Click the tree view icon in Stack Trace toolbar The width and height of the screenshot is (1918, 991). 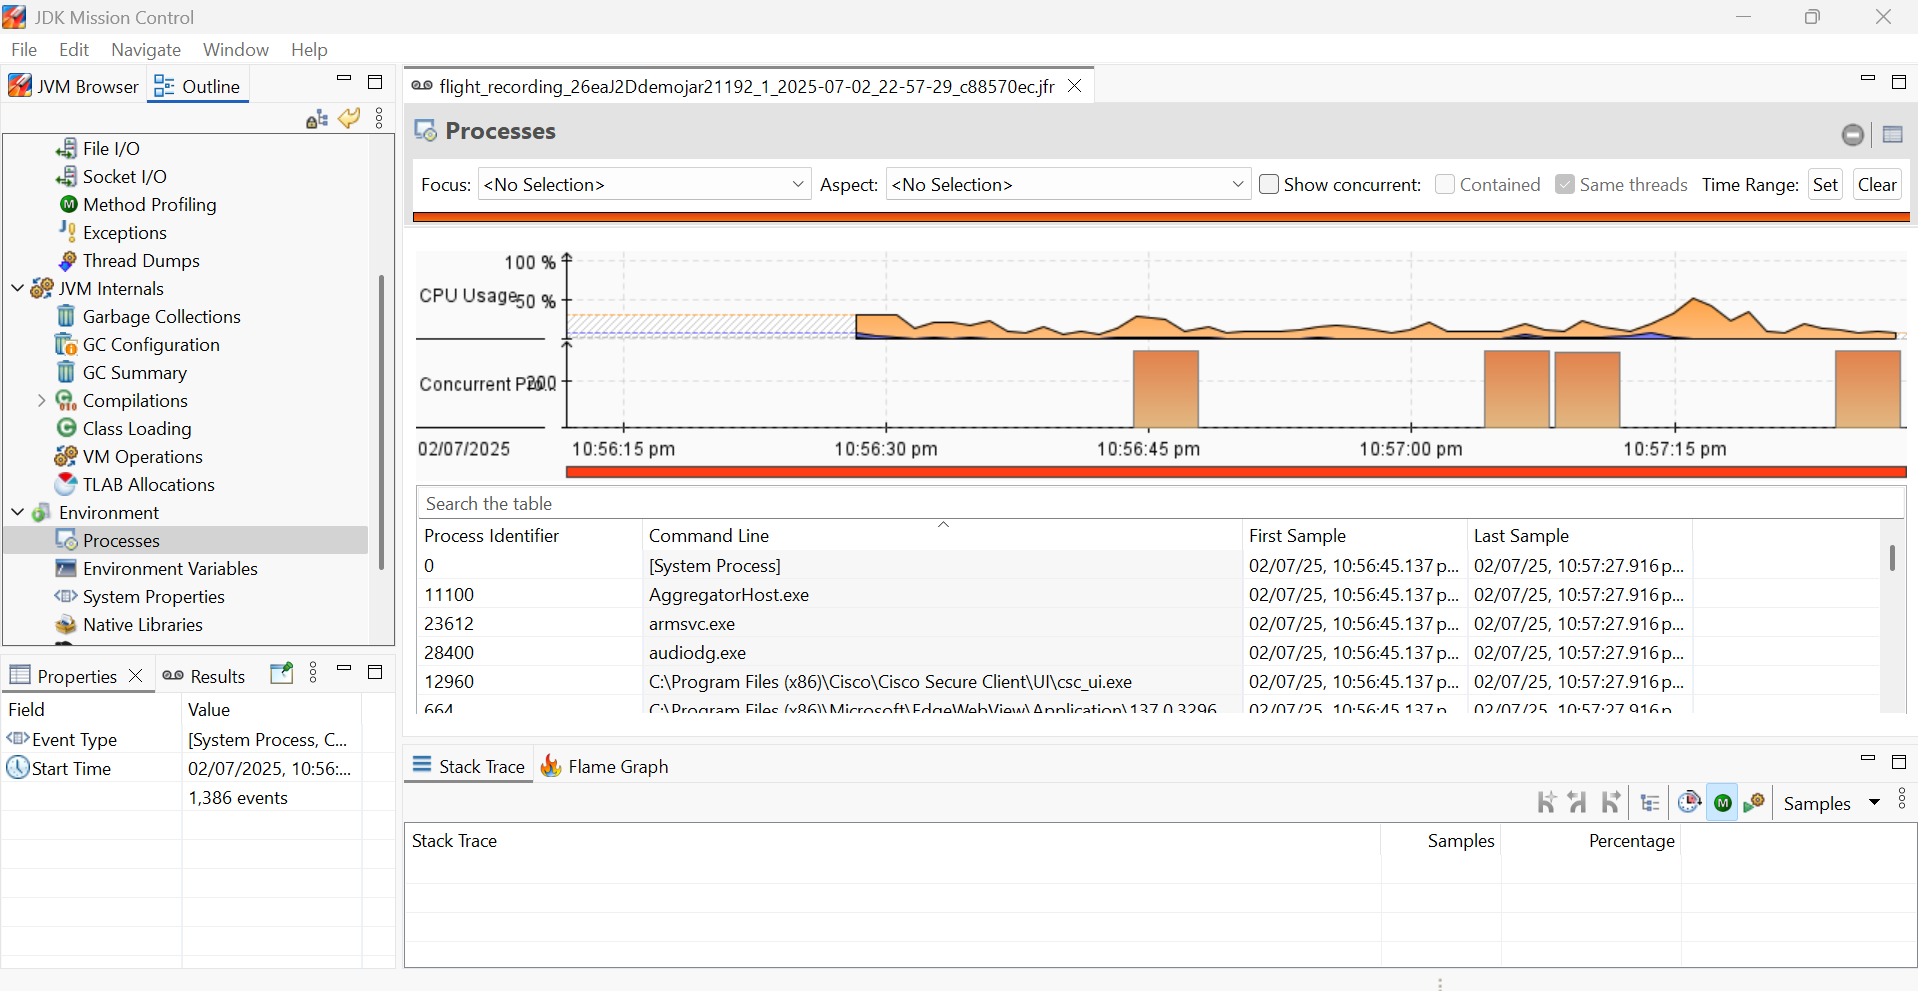pos(1650,803)
